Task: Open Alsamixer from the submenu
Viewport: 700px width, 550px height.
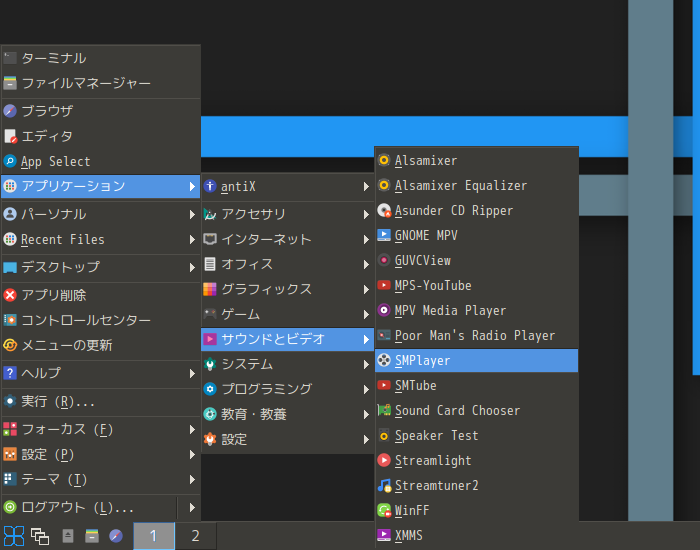Action: (x=476, y=160)
